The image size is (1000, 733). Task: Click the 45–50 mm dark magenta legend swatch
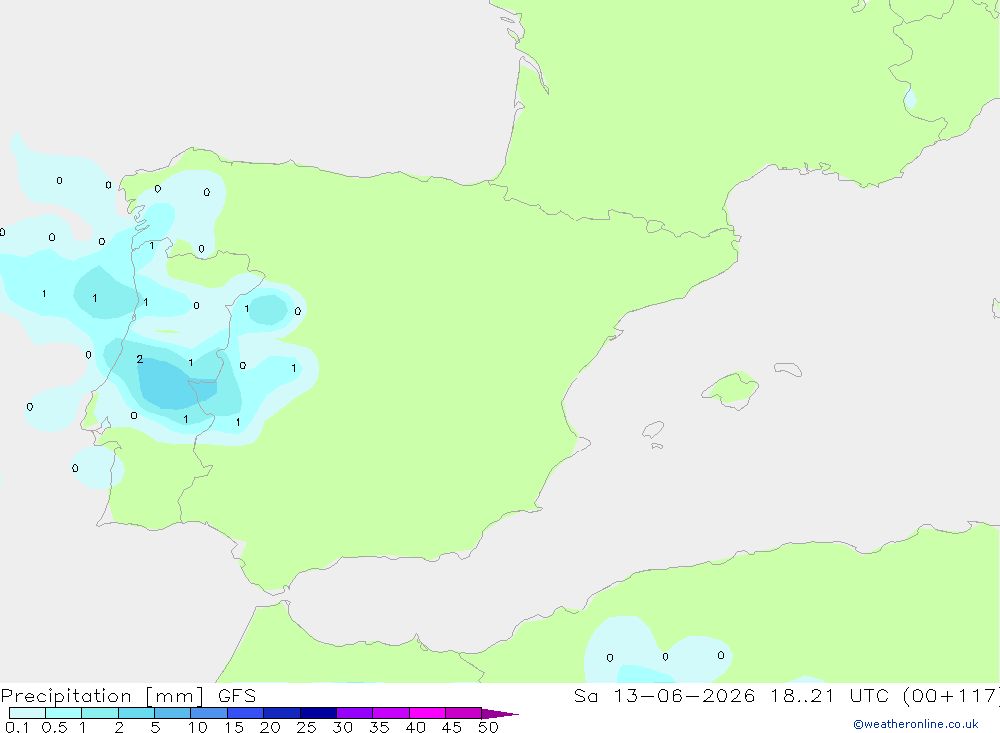(464, 713)
